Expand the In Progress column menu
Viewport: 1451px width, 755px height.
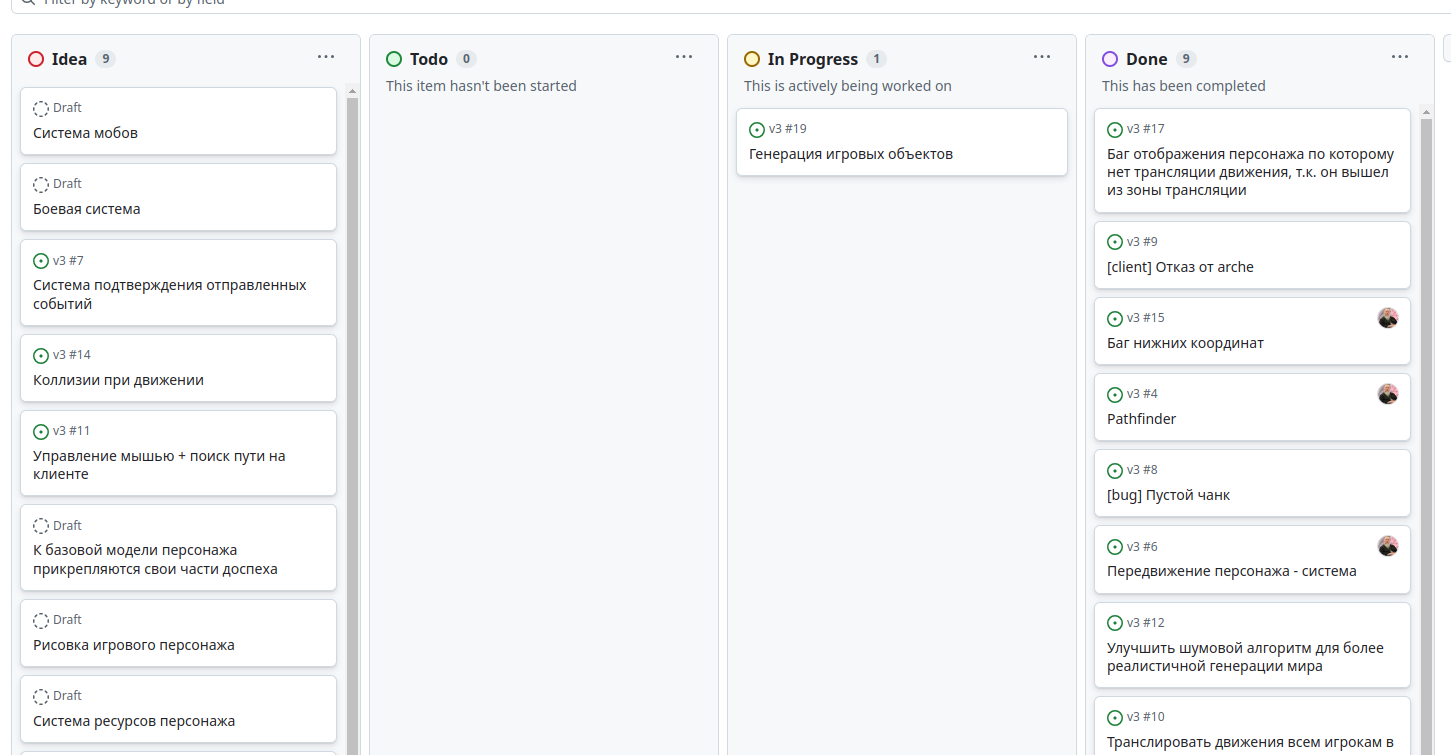pos(1042,57)
